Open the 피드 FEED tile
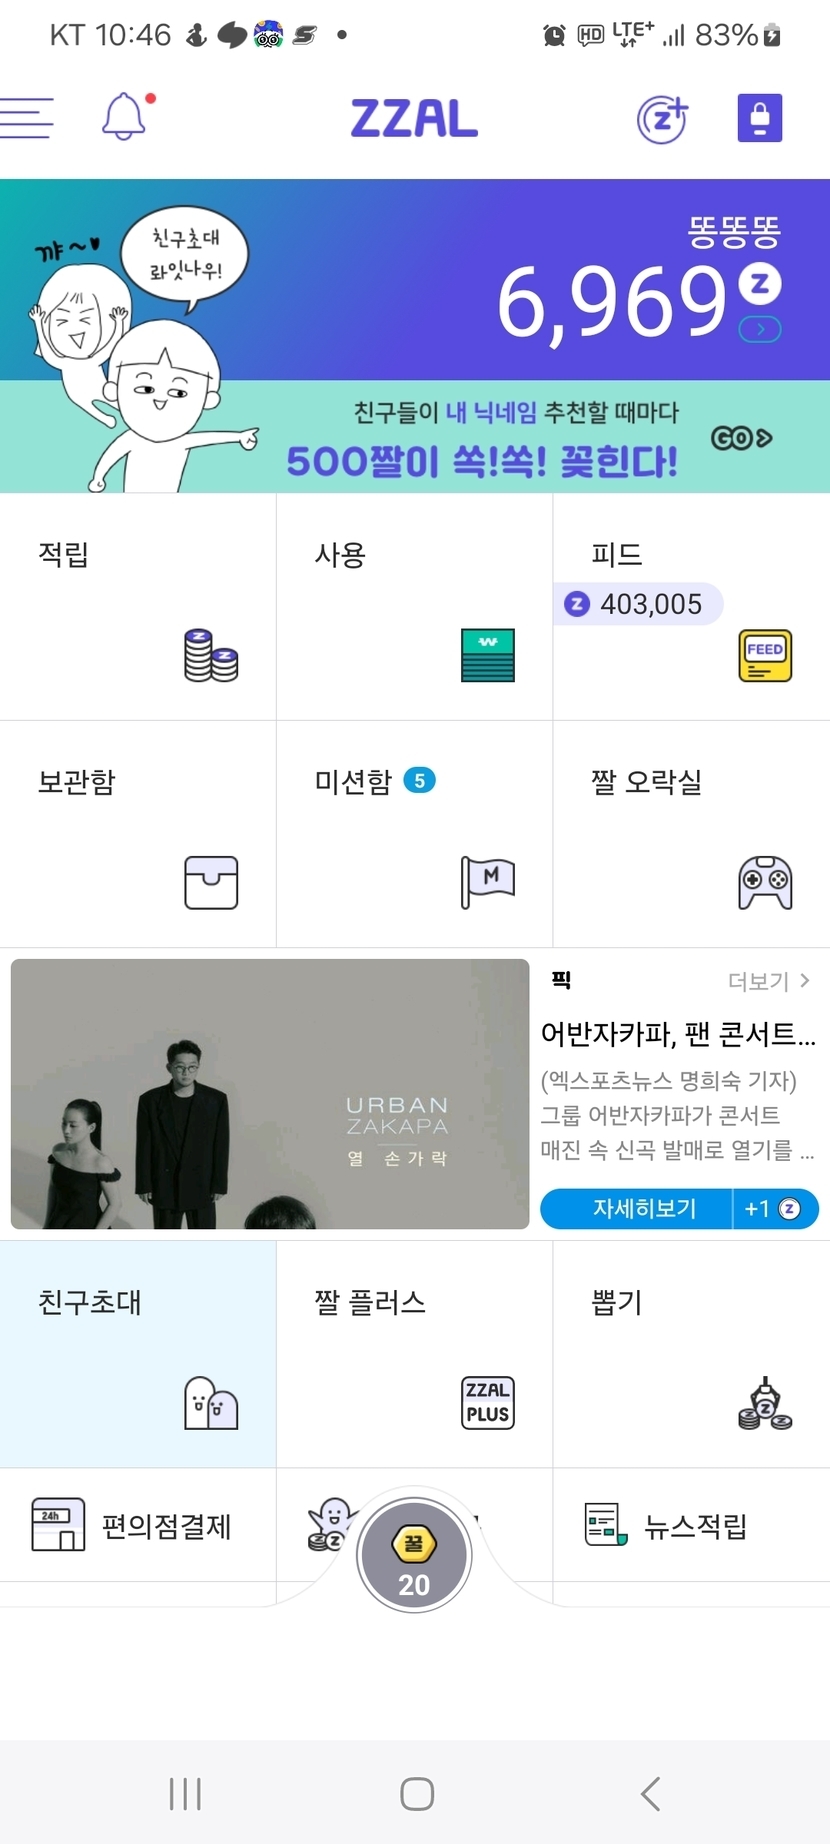The width and height of the screenshot is (830, 1844). coord(691,607)
